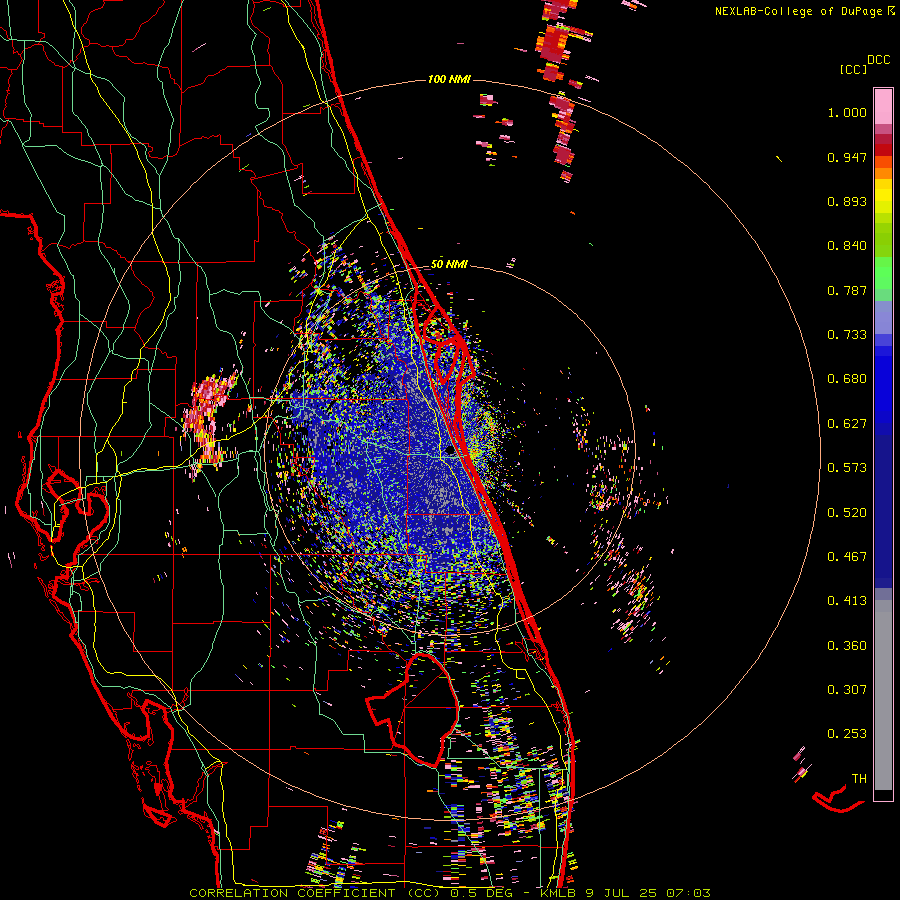Click the 0.947 value on the color scale

(847, 157)
